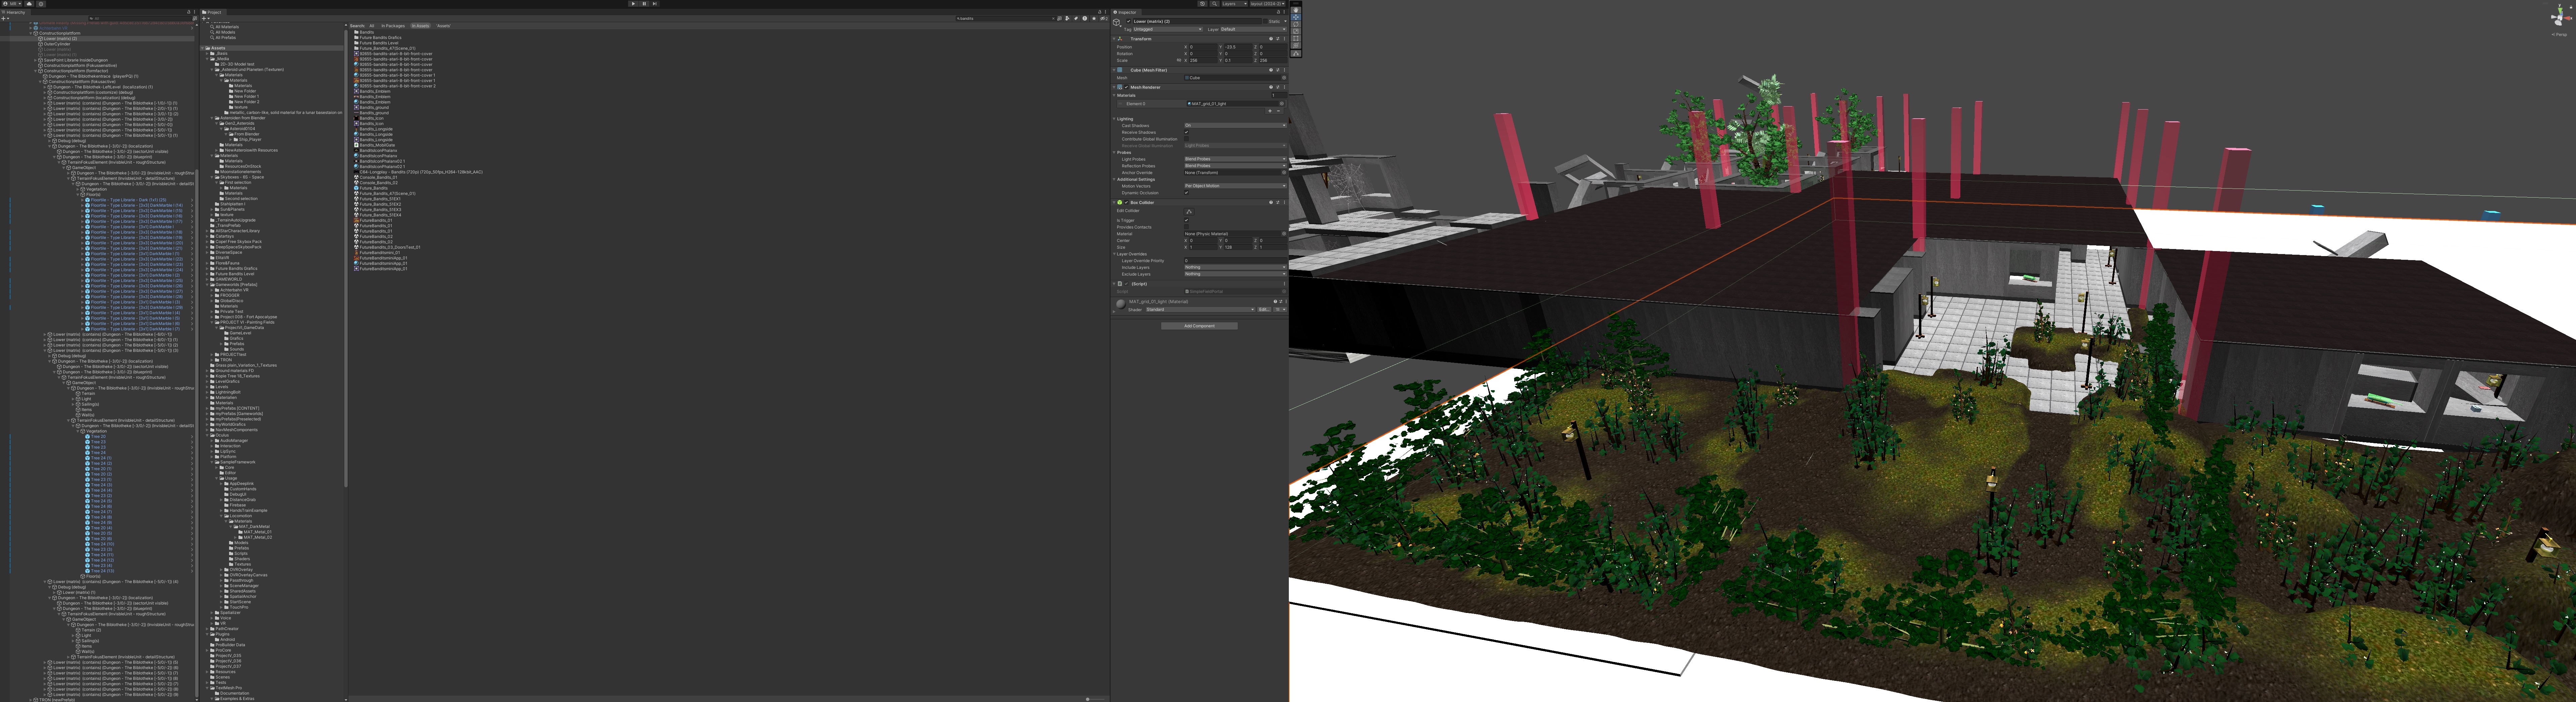The width and height of the screenshot is (2576, 702).
Task: Open the Tag dropdown showing Untagged
Action: click(x=1168, y=29)
